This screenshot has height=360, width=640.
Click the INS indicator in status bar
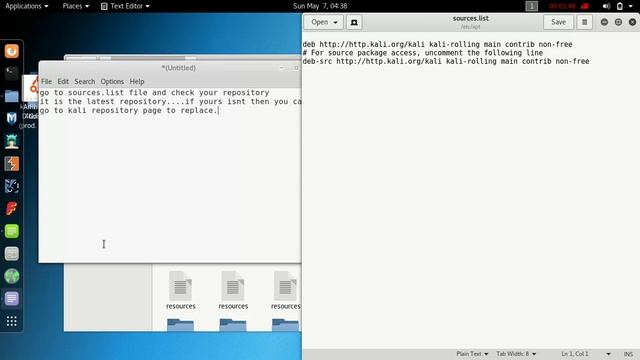pos(628,354)
